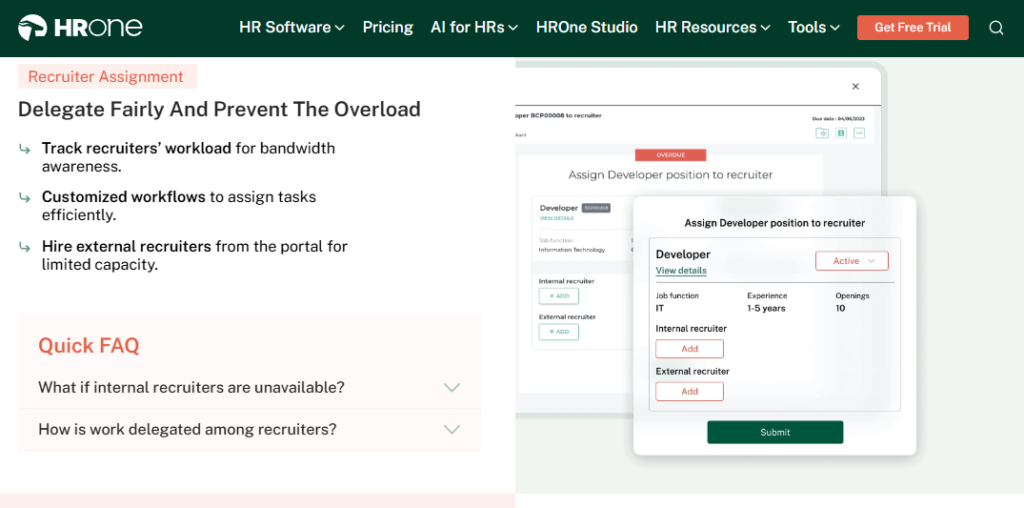Click the job code badge next to Developer

[x=596, y=208]
